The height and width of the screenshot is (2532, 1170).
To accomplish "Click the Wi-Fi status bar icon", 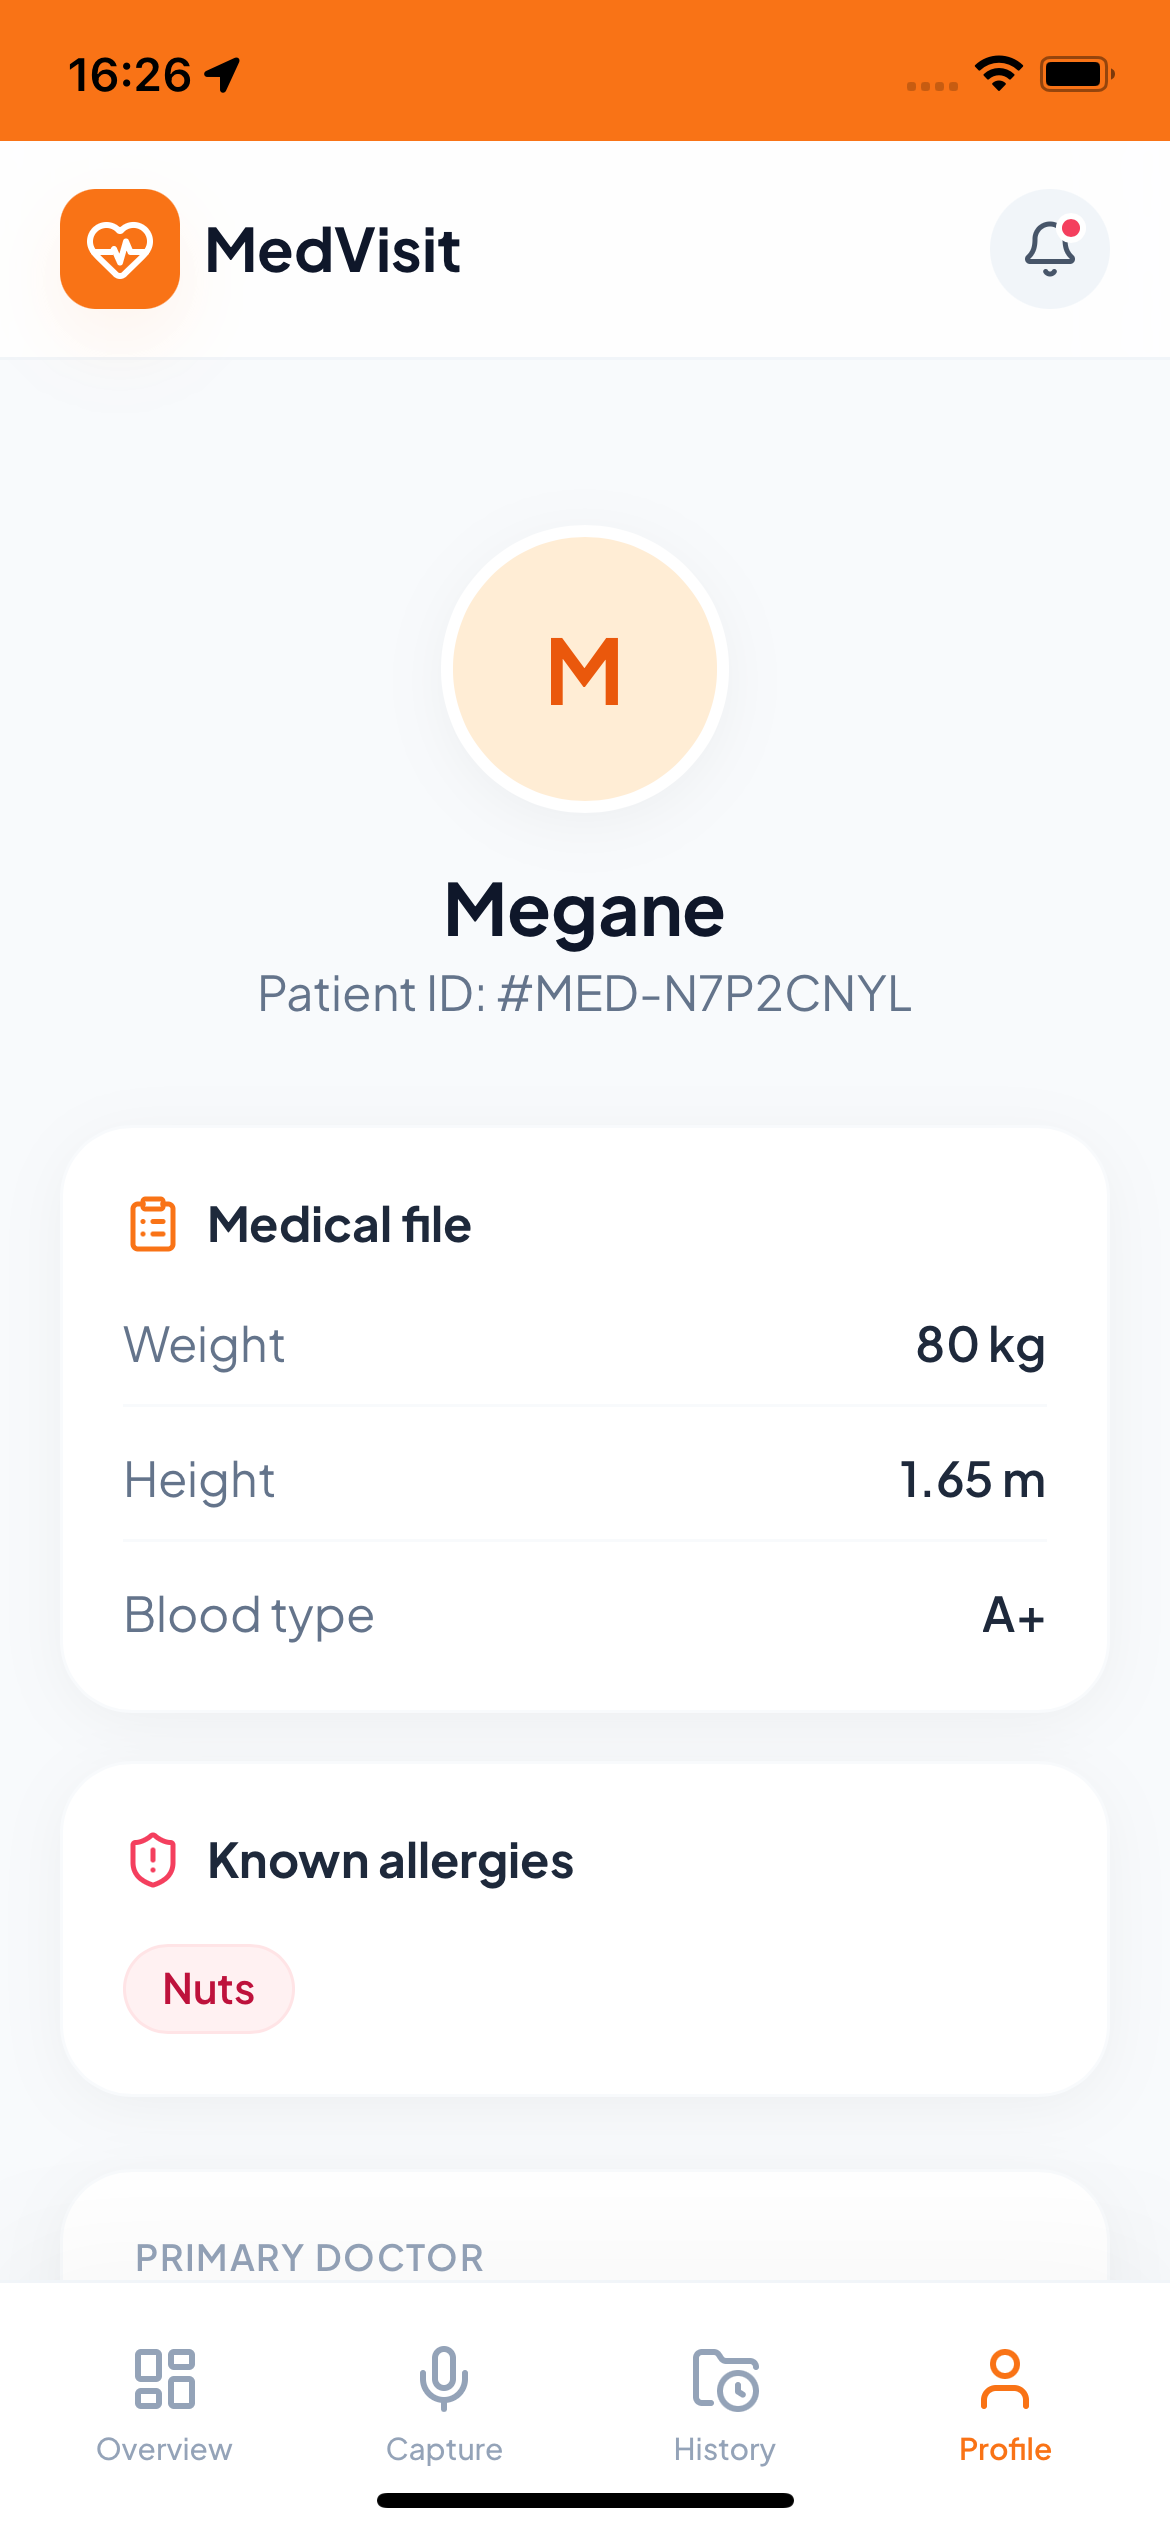I will pos(998,74).
